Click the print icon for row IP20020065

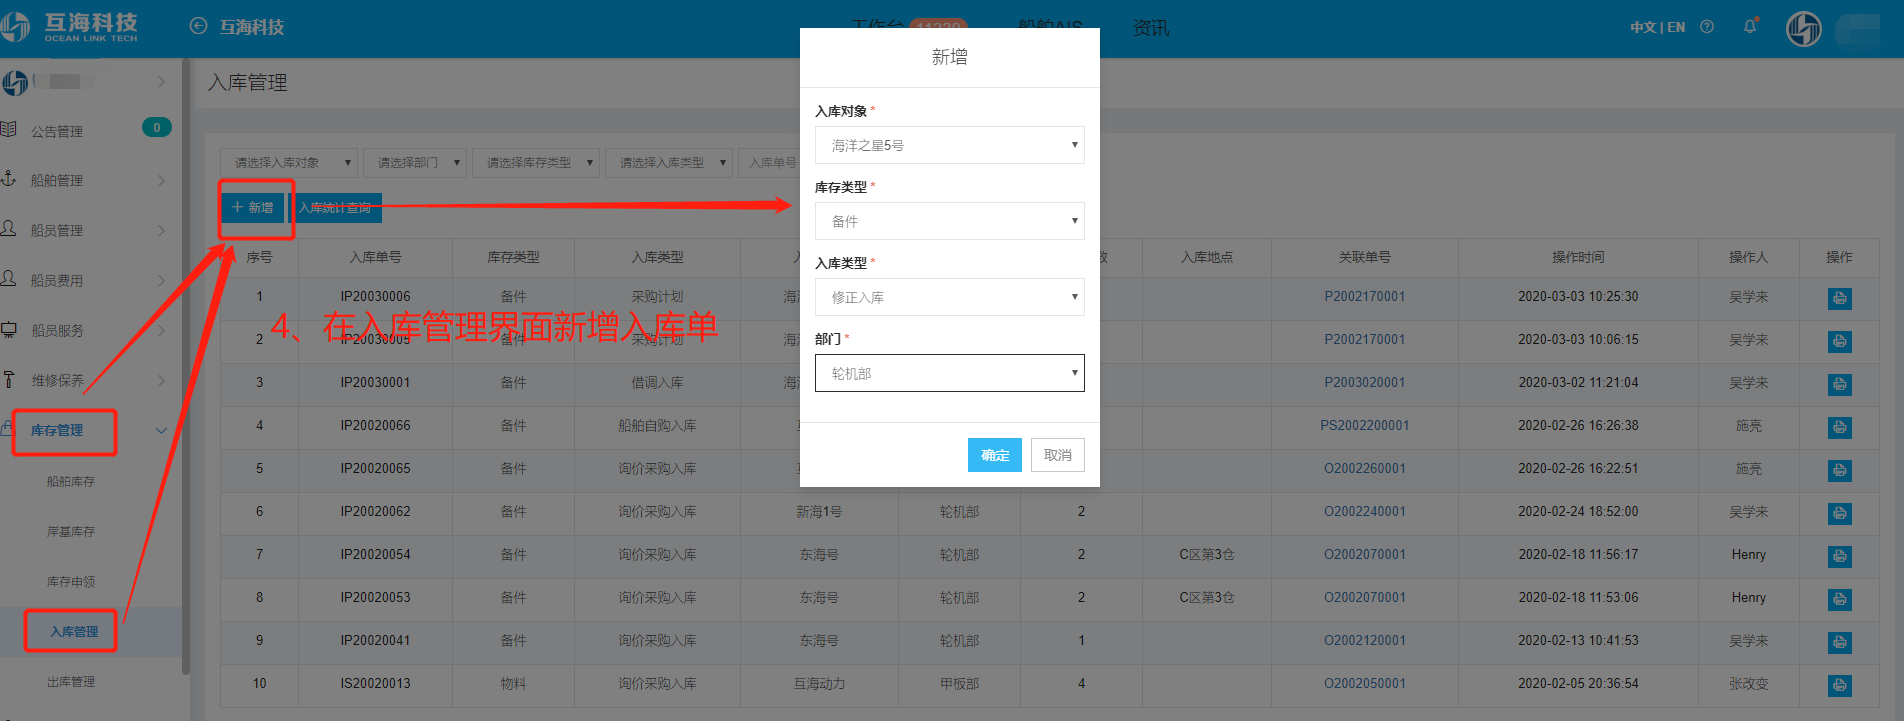1840,470
